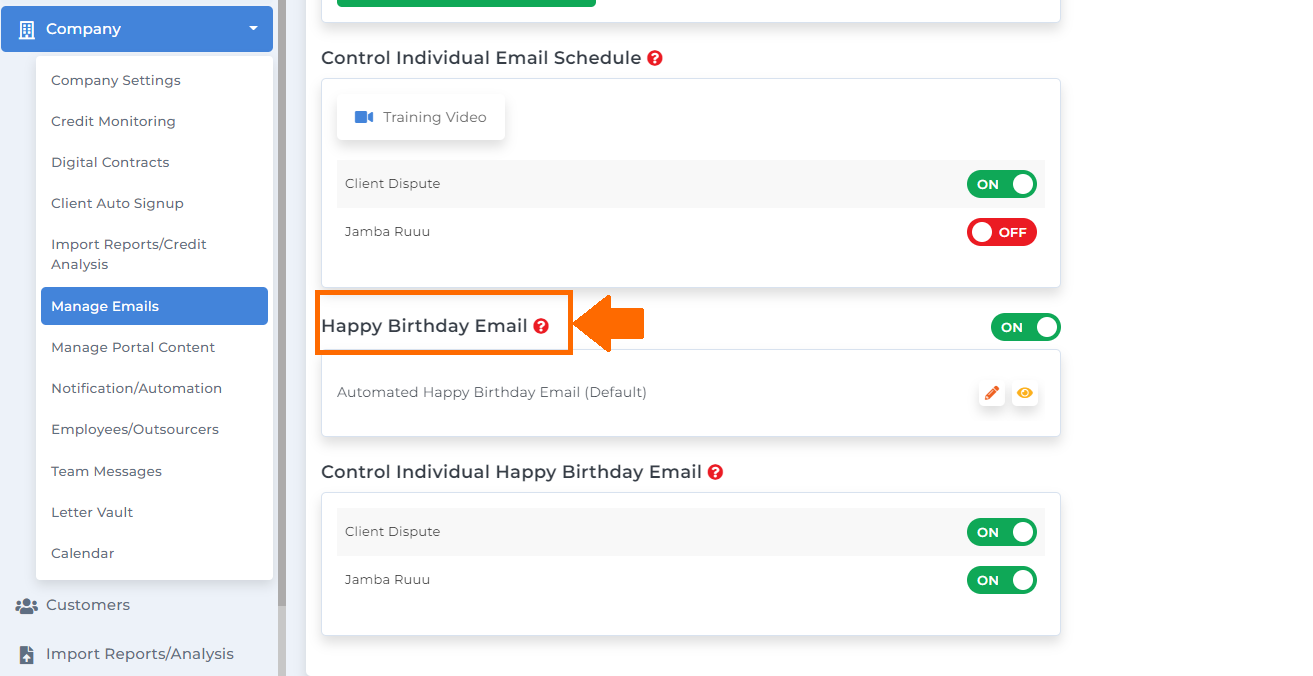
Task: Click help icon beside Control Individual Email Schedule
Action: 655,58
